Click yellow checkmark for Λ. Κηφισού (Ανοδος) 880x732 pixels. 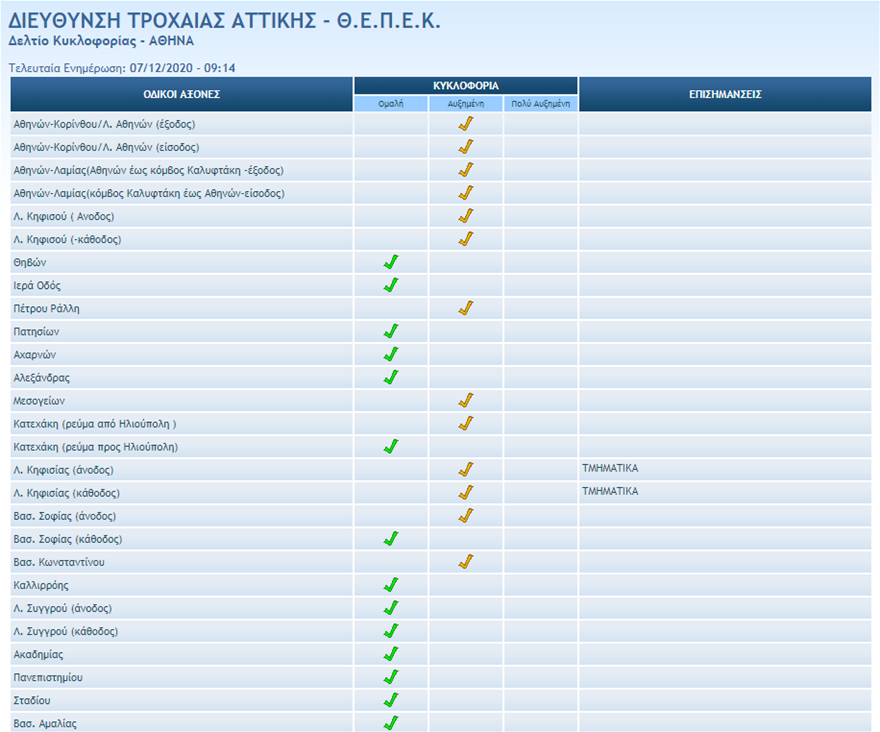[x=465, y=217]
